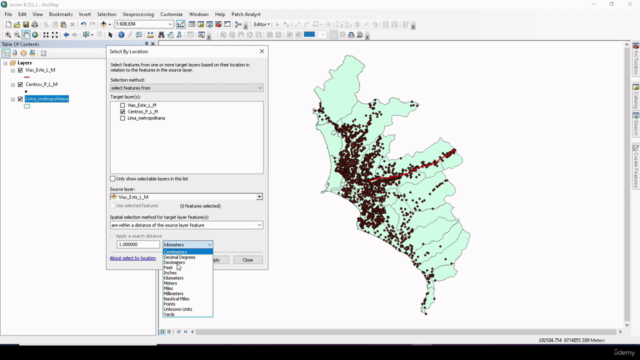Open an existing map document
Screen dimensions: 640x360
click(x=17, y=24)
